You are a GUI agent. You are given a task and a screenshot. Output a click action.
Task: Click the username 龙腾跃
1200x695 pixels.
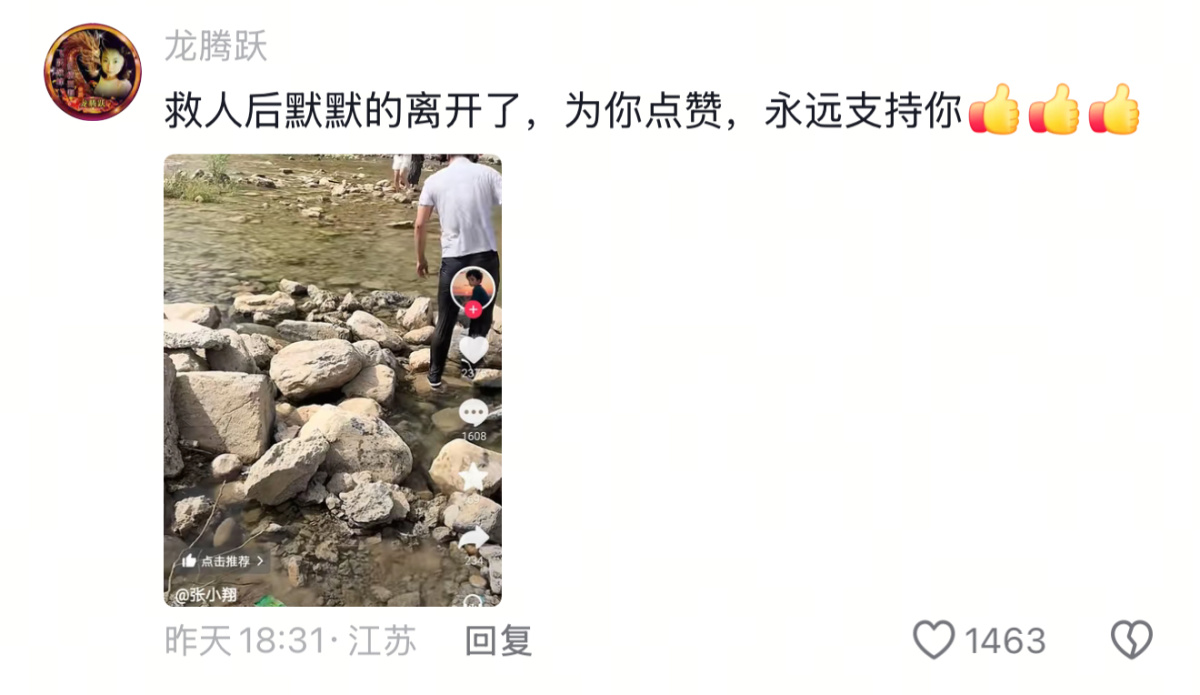tap(216, 46)
